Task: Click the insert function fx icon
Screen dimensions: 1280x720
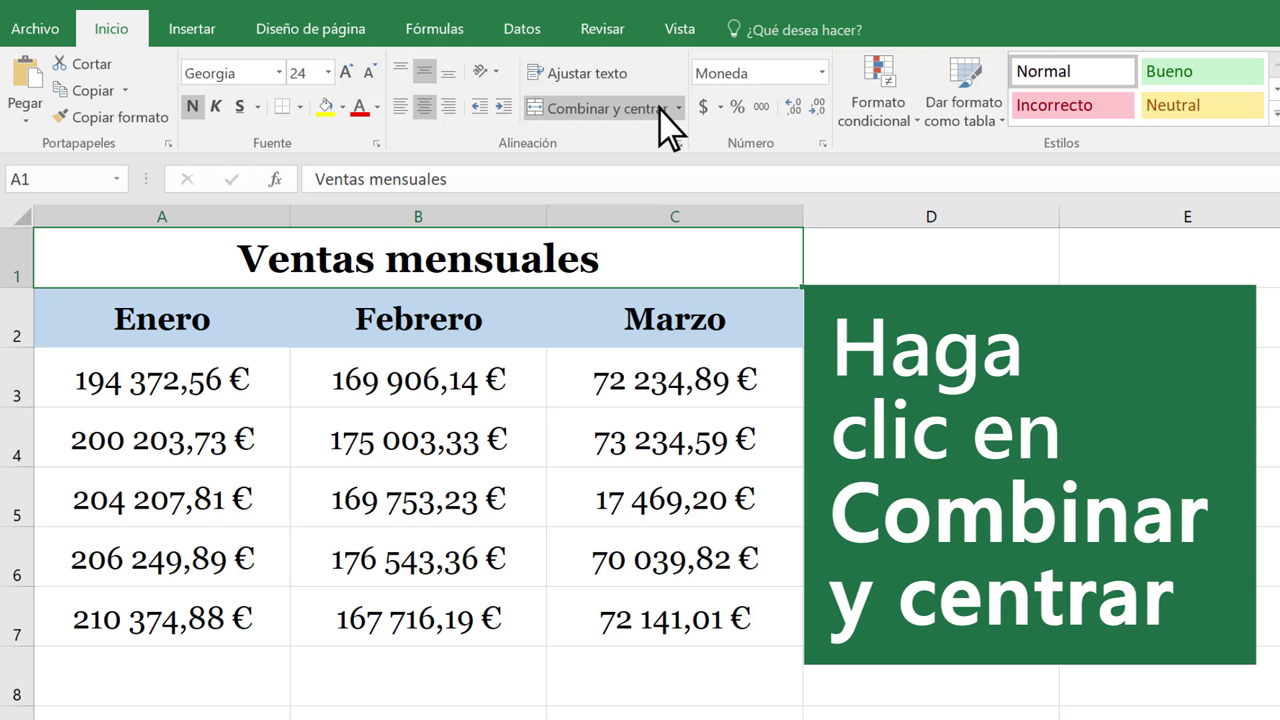Action: click(x=275, y=180)
